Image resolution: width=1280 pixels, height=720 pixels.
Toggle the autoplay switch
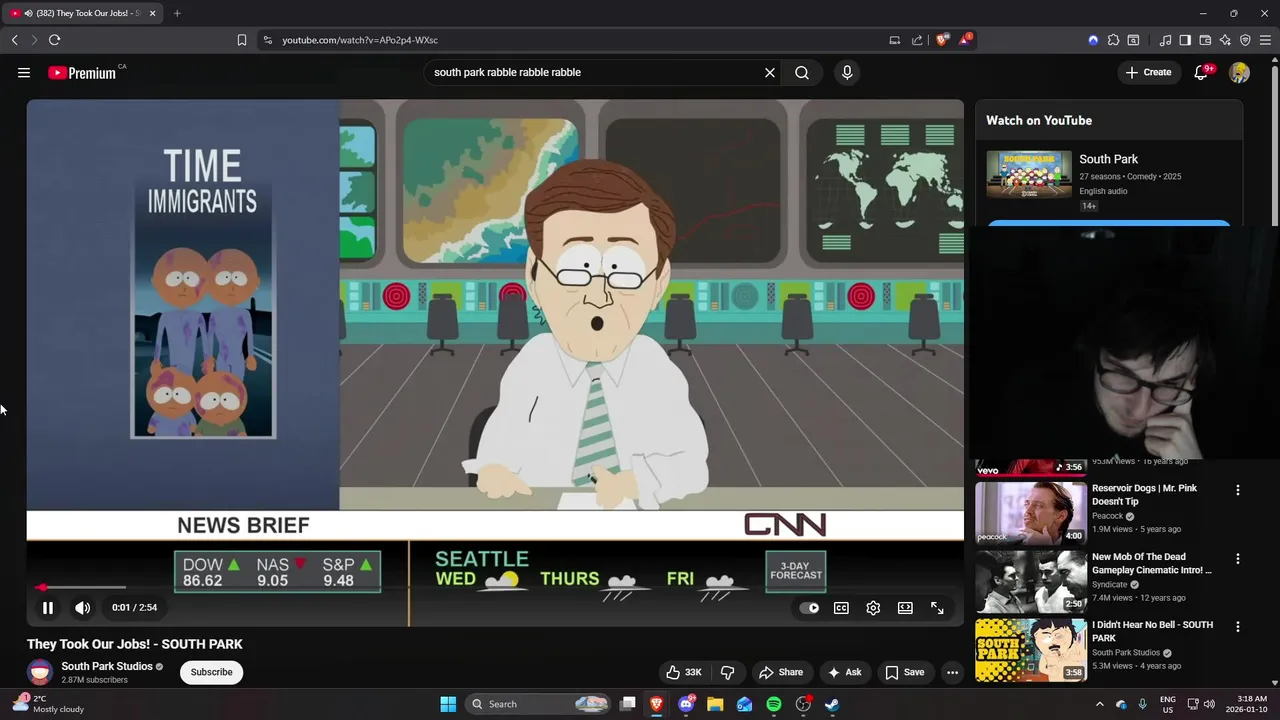tap(810, 608)
